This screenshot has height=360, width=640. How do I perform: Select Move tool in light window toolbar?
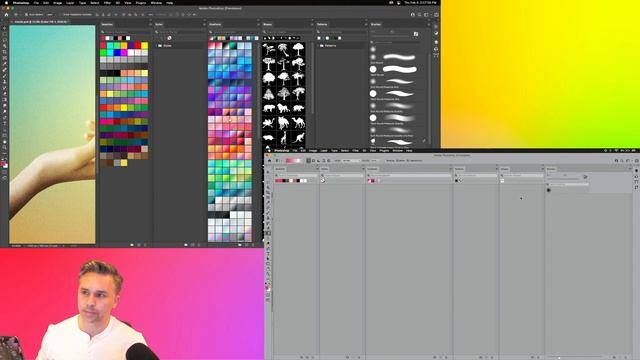268,171
